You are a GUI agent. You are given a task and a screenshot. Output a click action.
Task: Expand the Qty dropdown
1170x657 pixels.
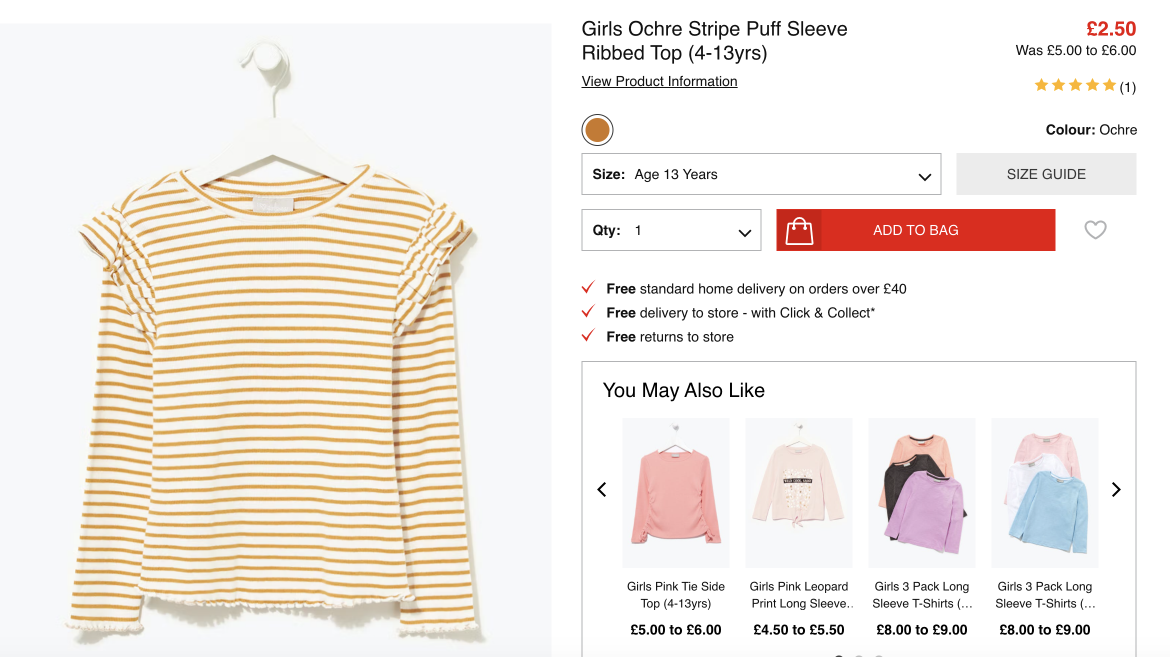click(x=672, y=230)
